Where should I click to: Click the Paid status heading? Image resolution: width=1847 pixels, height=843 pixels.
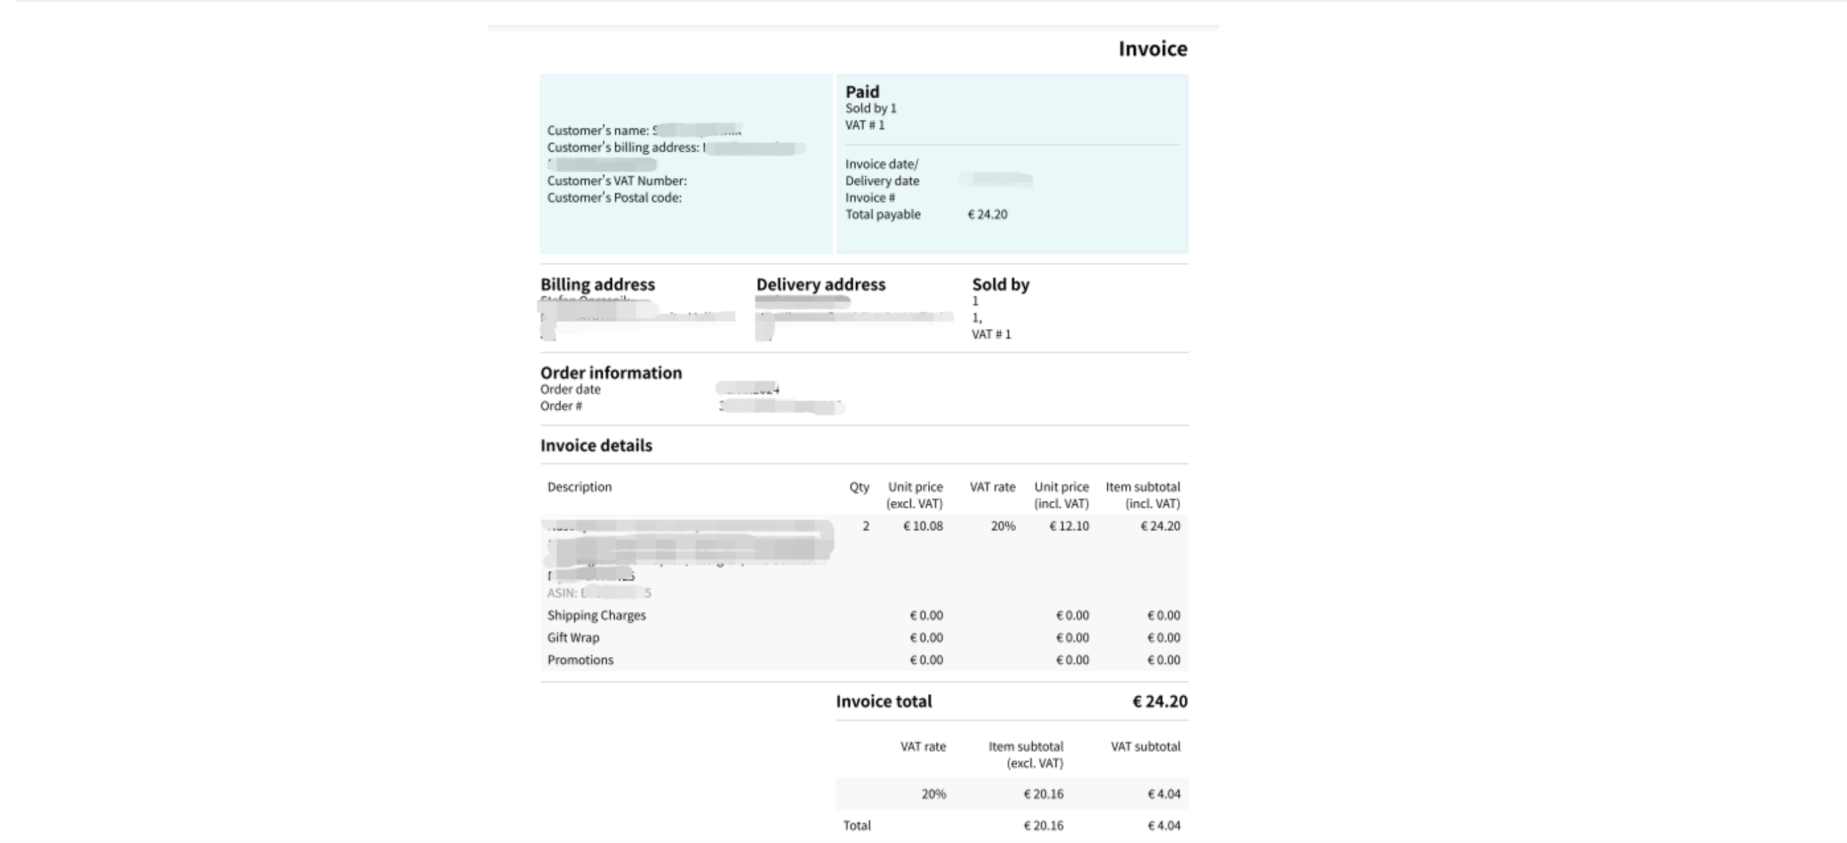862,91
